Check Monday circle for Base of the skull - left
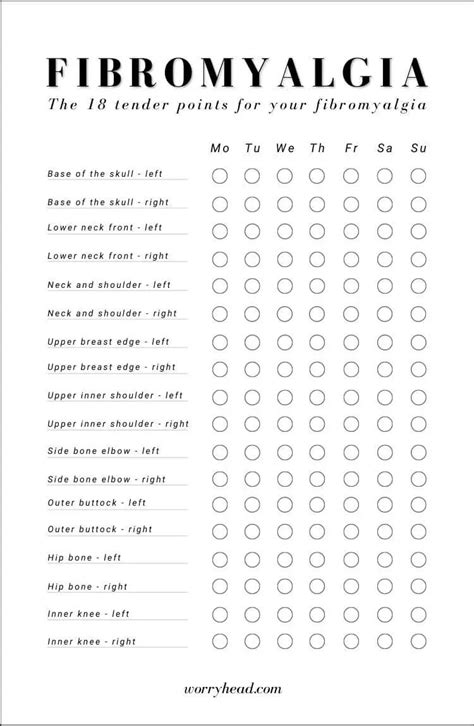 pyautogui.click(x=219, y=176)
